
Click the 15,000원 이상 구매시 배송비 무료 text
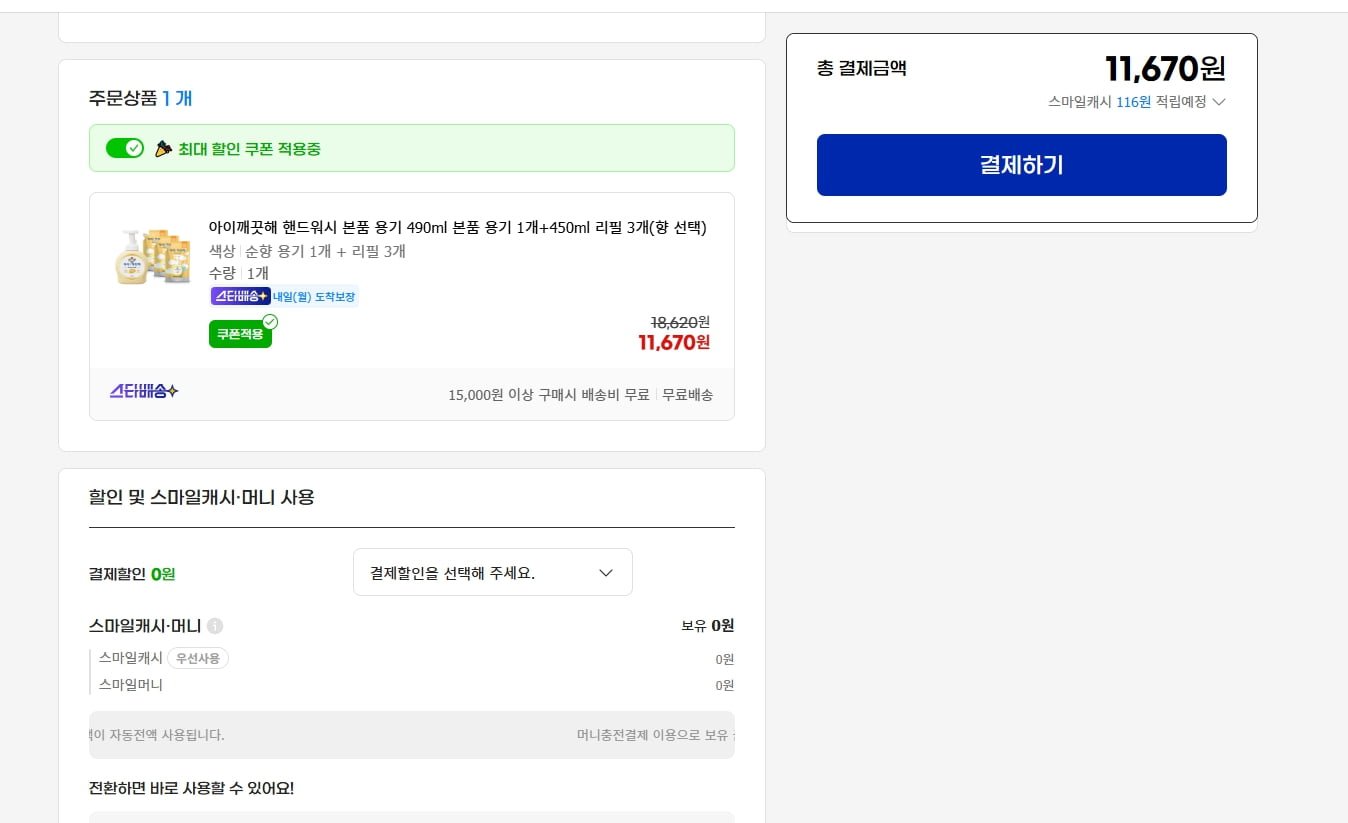(x=548, y=395)
